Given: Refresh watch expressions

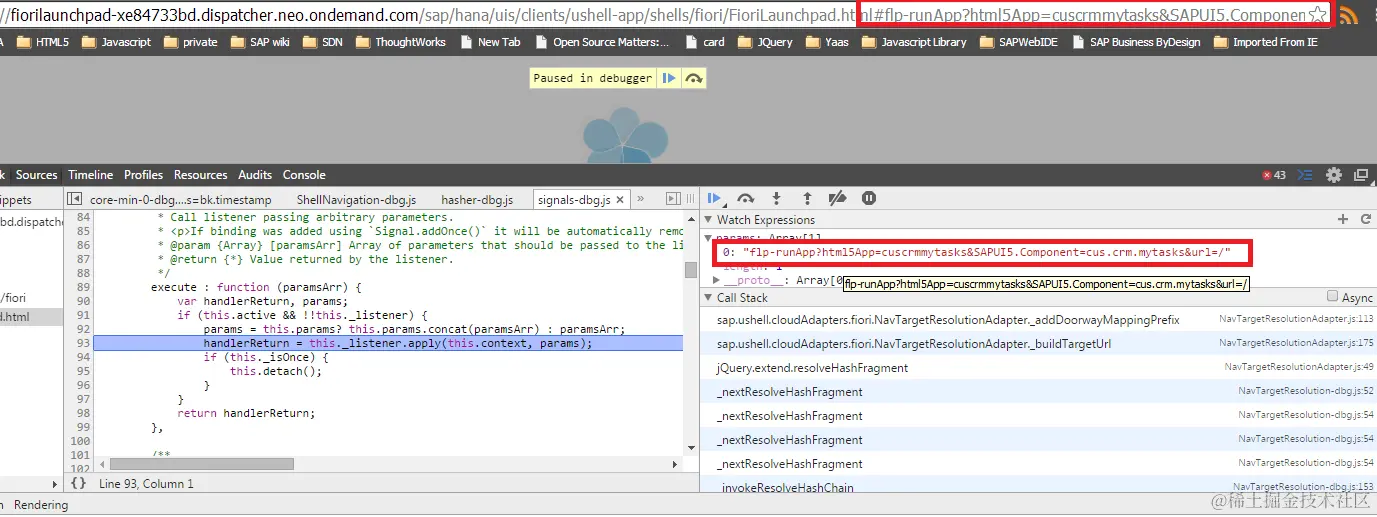Looking at the screenshot, I should point(1366,219).
